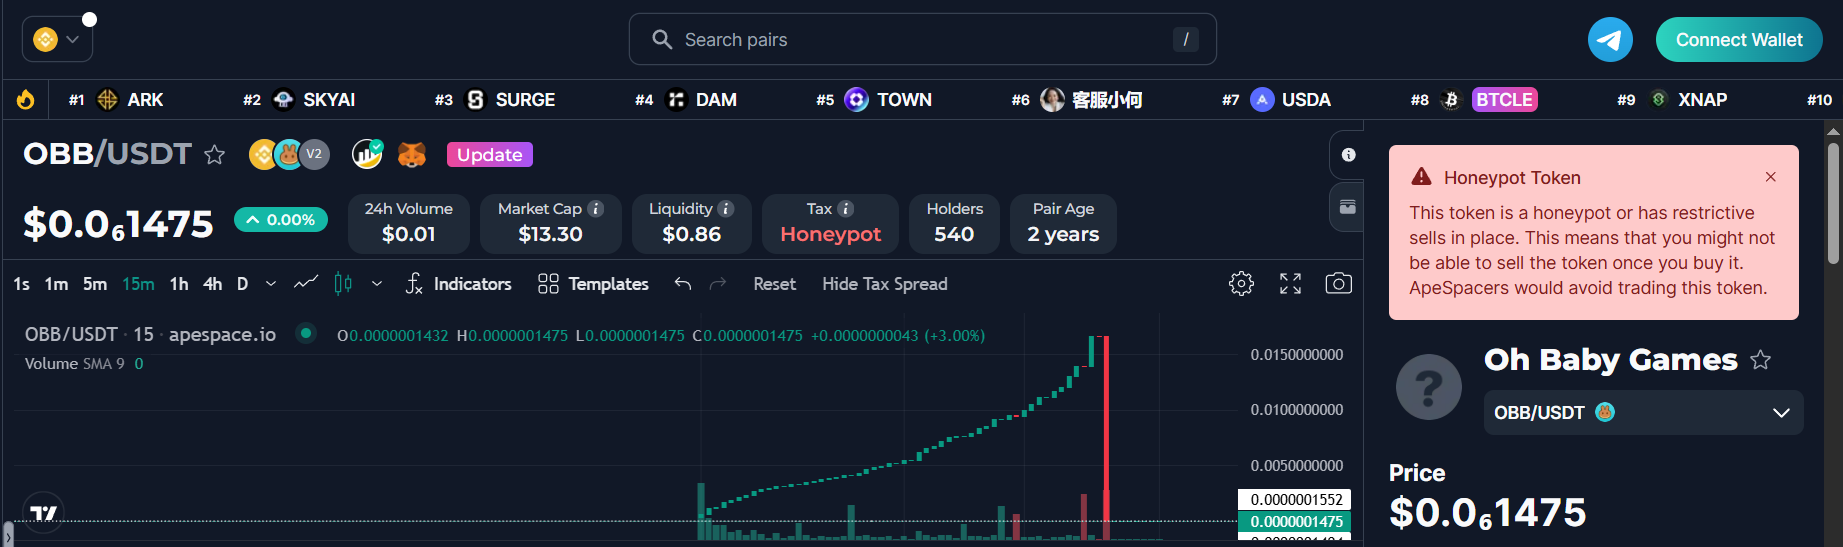Open Liquidity info tooltip icon
Viewport: 1843px width, 547px height.
tap(726, 209)
